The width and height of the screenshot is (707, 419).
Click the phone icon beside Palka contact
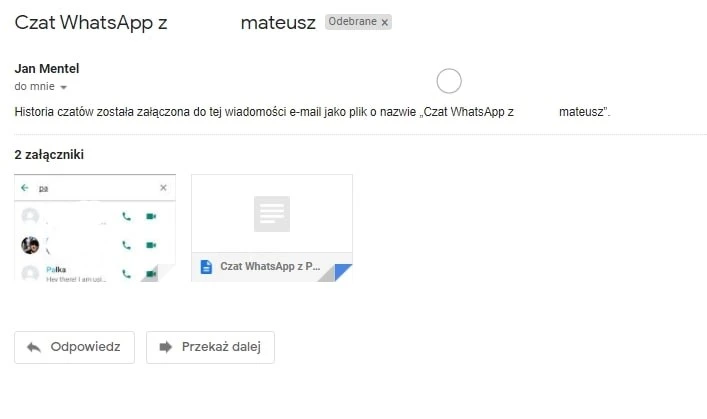pos(126,272)
